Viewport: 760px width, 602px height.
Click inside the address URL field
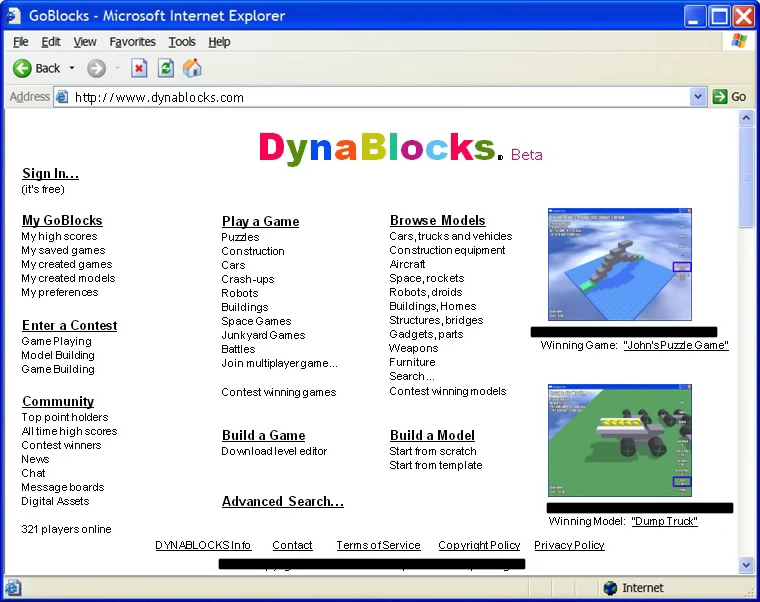[380, 97]
